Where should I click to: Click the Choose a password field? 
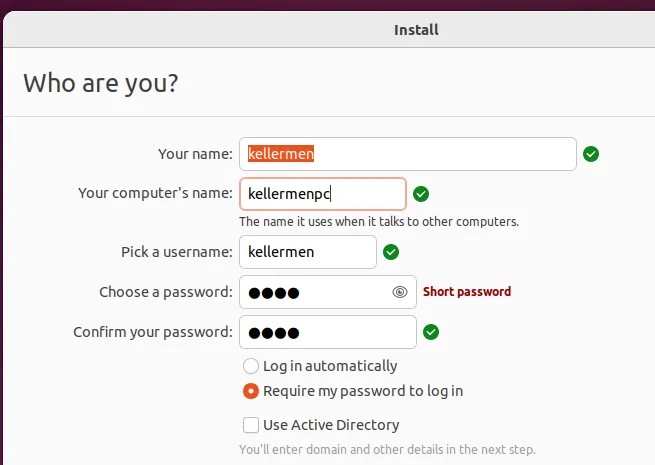pyautogui.click(x=328, y=292)
